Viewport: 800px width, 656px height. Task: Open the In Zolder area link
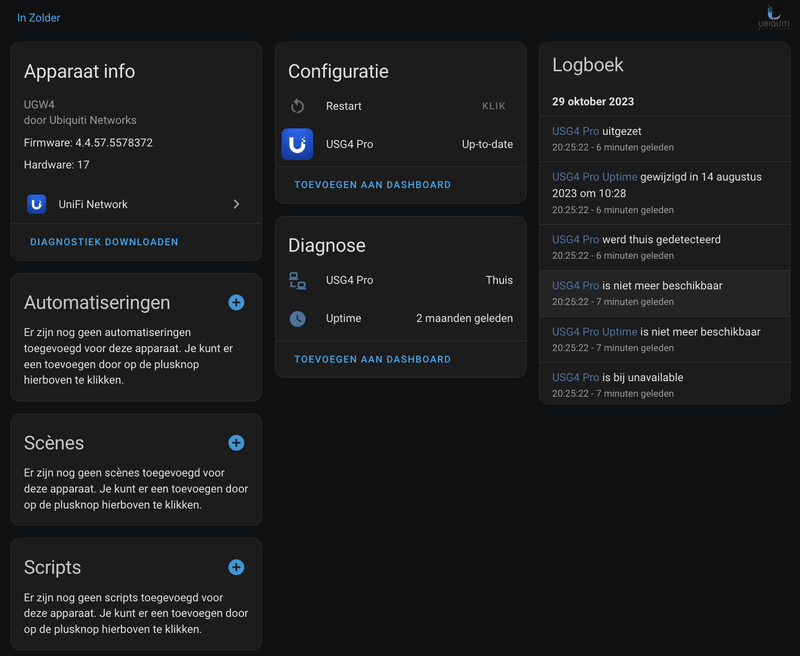pos(39,18)
